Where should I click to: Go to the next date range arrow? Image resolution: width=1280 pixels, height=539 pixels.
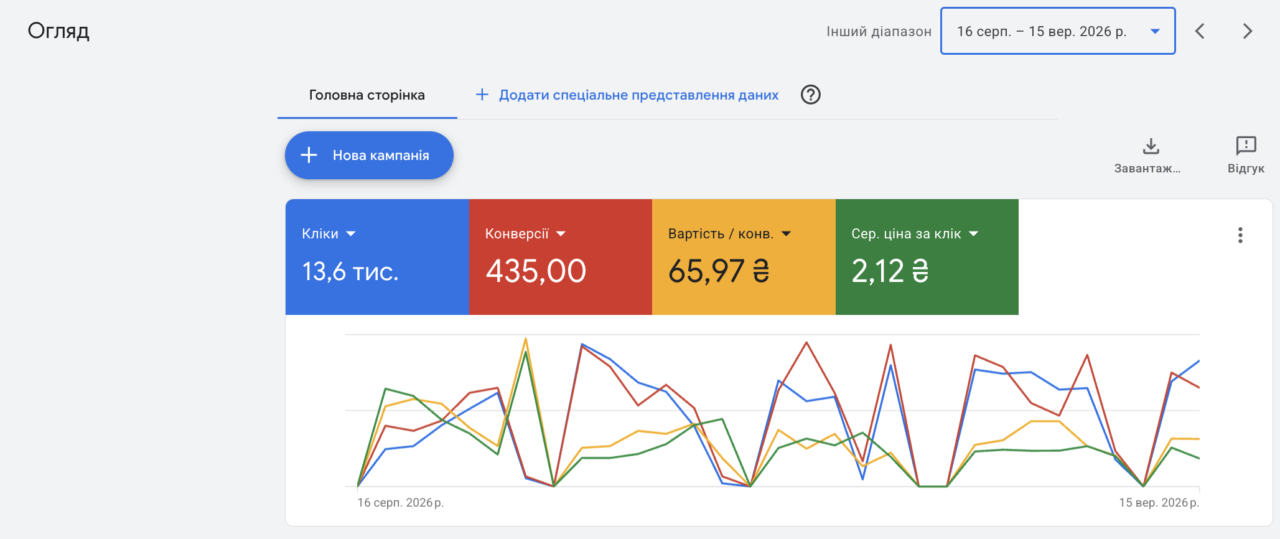(1247, 31)
